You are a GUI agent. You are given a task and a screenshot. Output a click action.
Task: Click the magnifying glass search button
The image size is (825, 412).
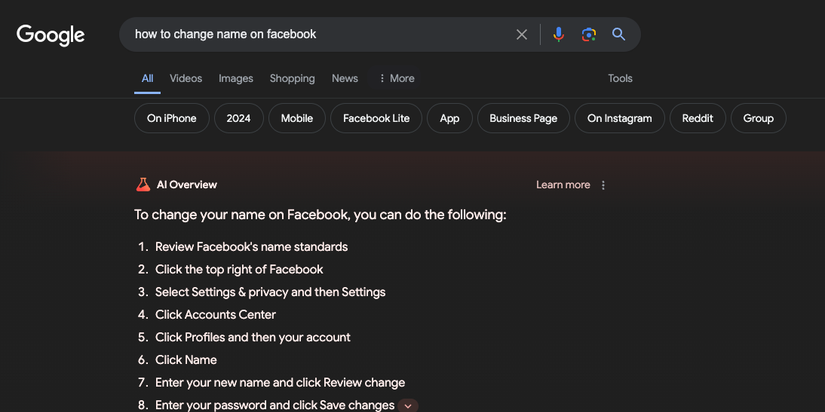[619, 34]
